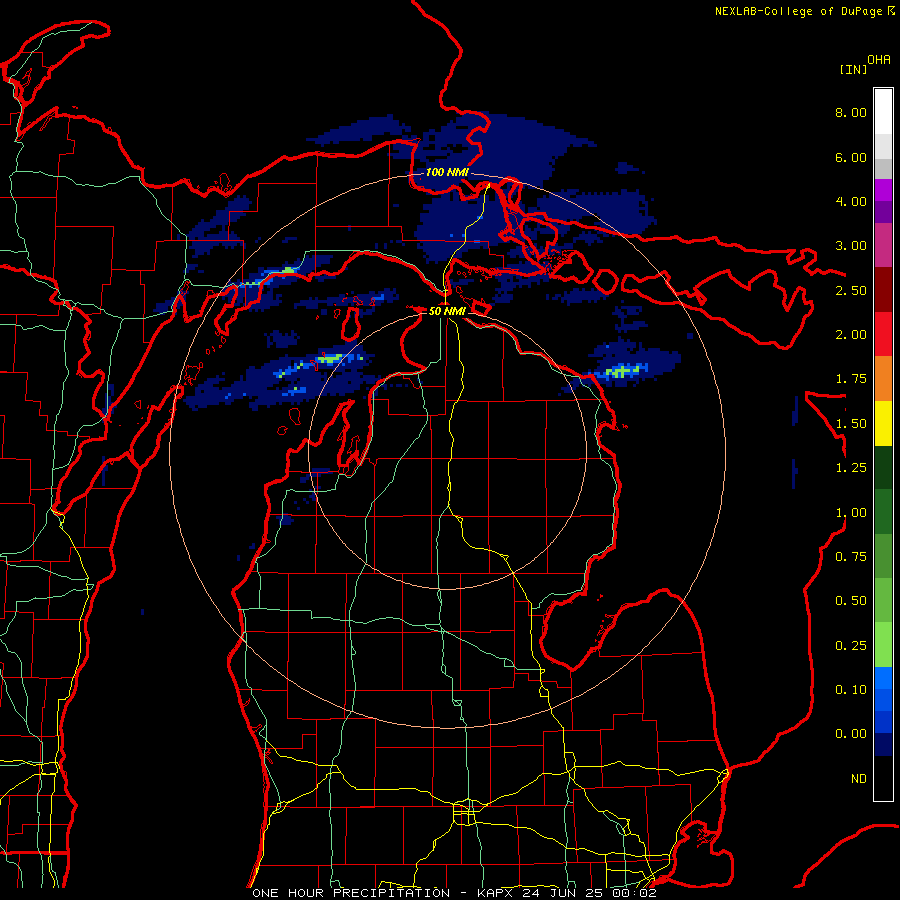Pick the dark red 2.50 swatch
900x900 pixels.
point(883,290)
